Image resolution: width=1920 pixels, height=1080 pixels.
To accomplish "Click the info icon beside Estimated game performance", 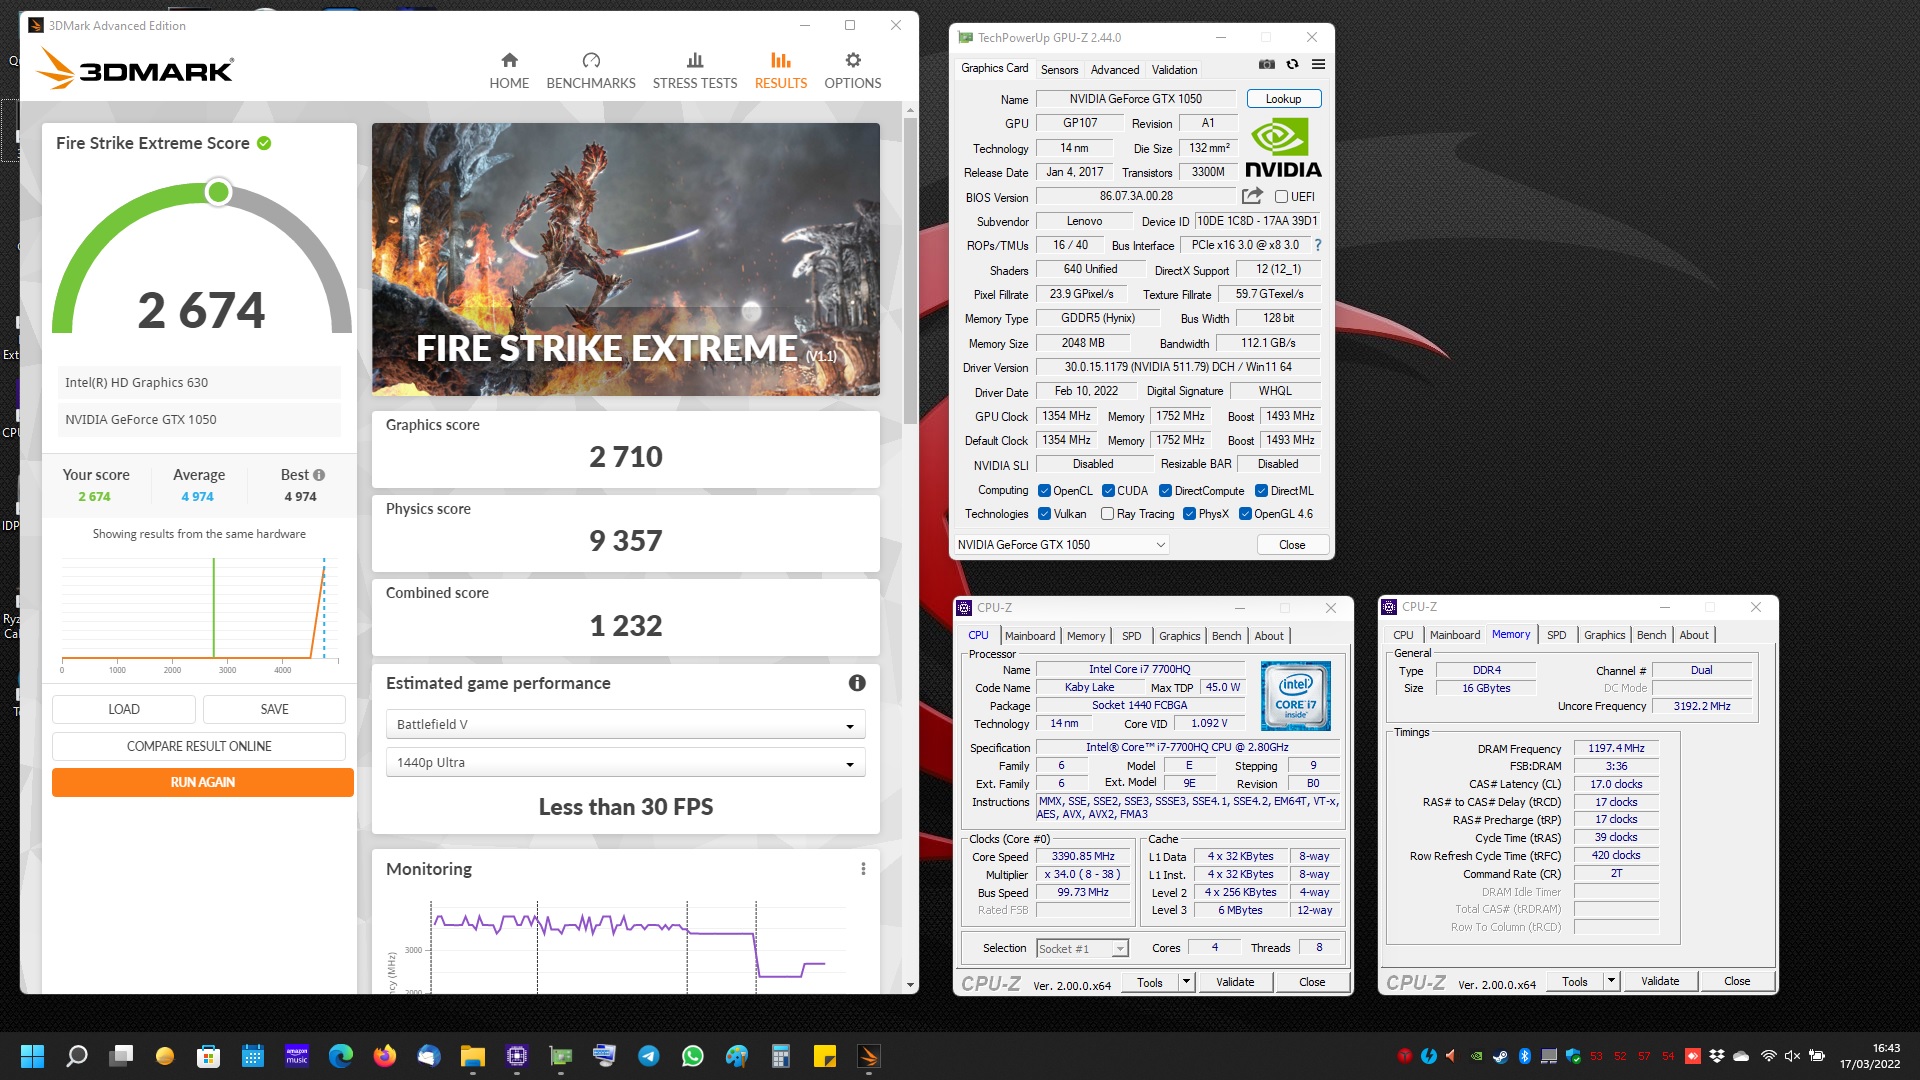I will [857, 683].
